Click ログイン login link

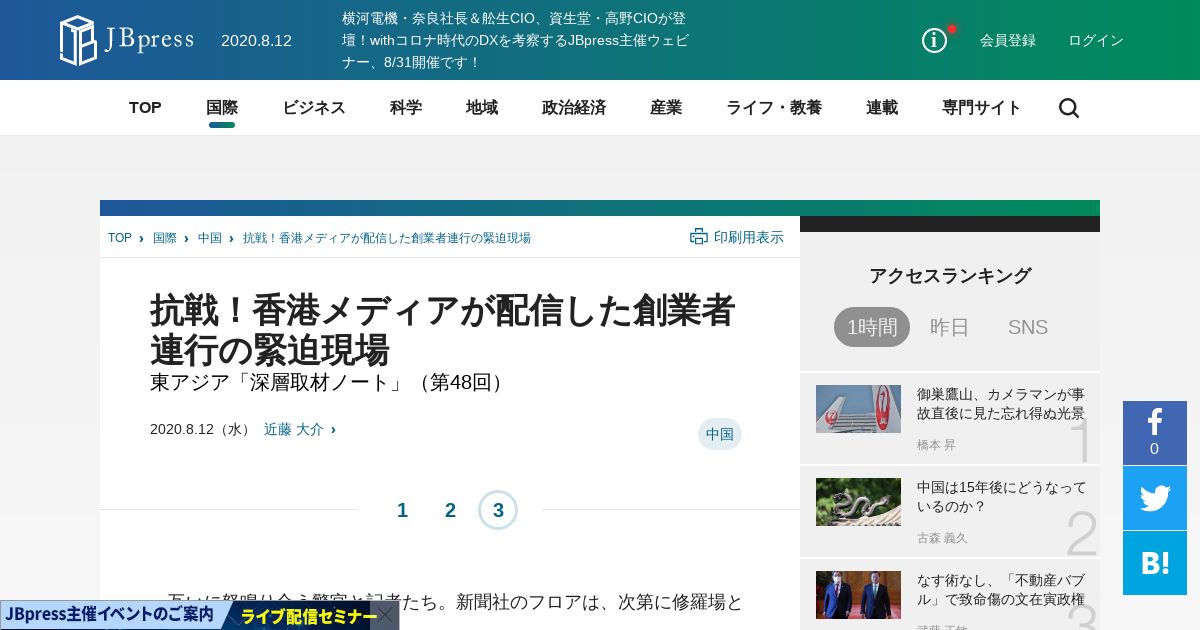[x=1096, y=40]
